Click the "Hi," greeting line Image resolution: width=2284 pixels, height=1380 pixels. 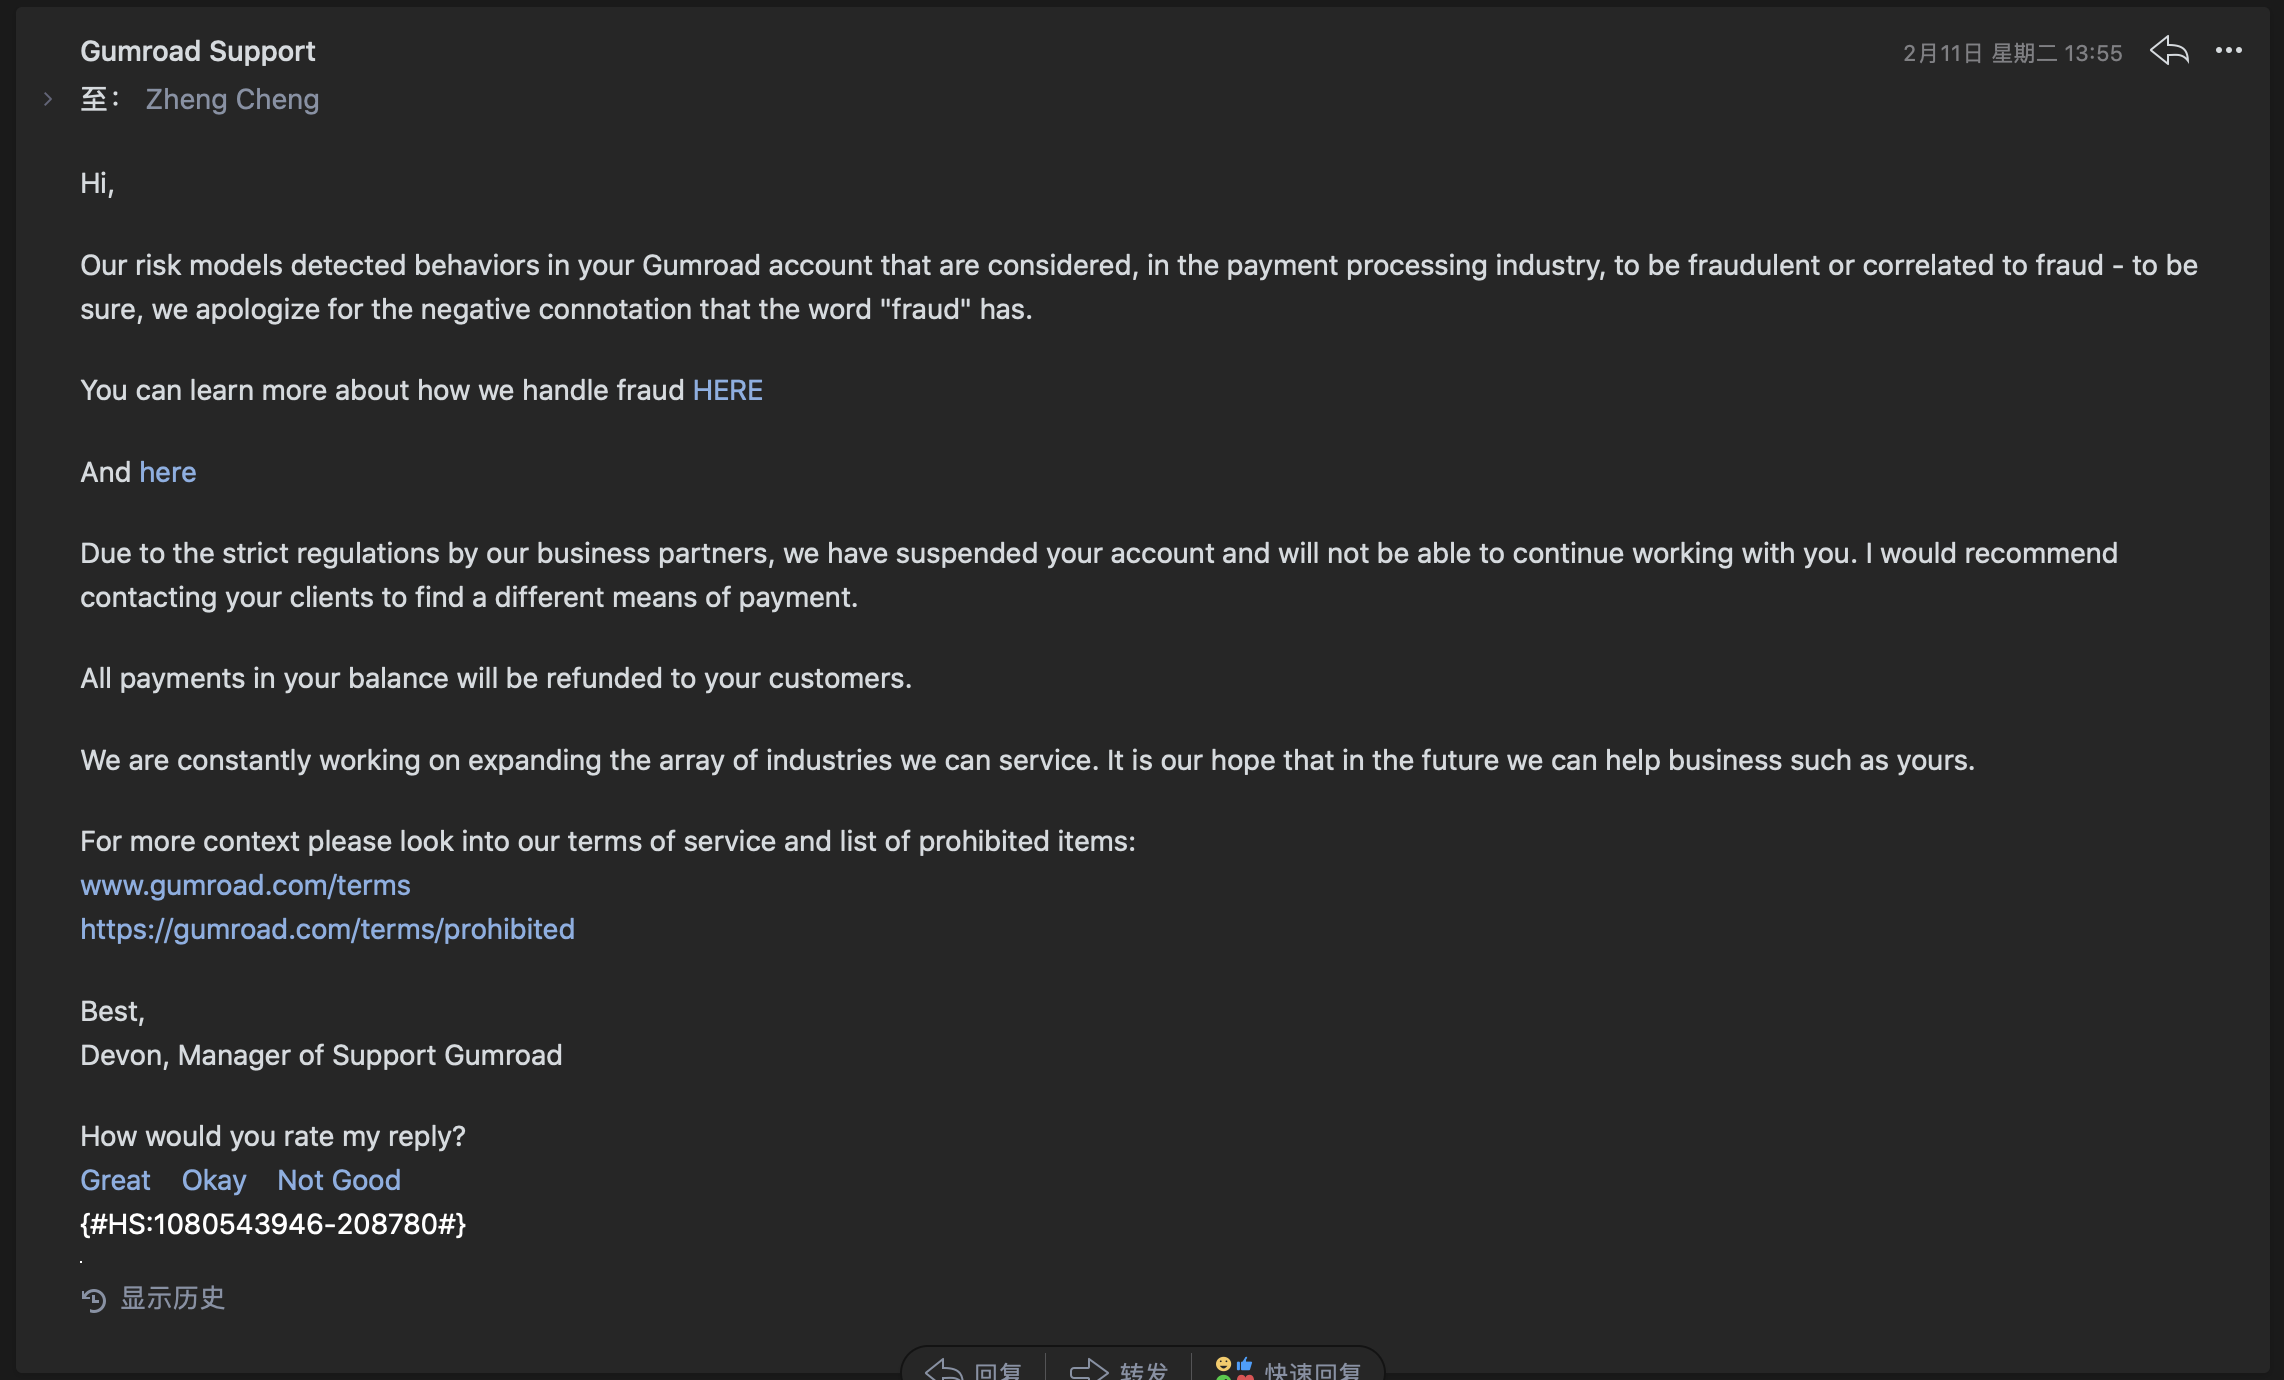coord(97,183)
